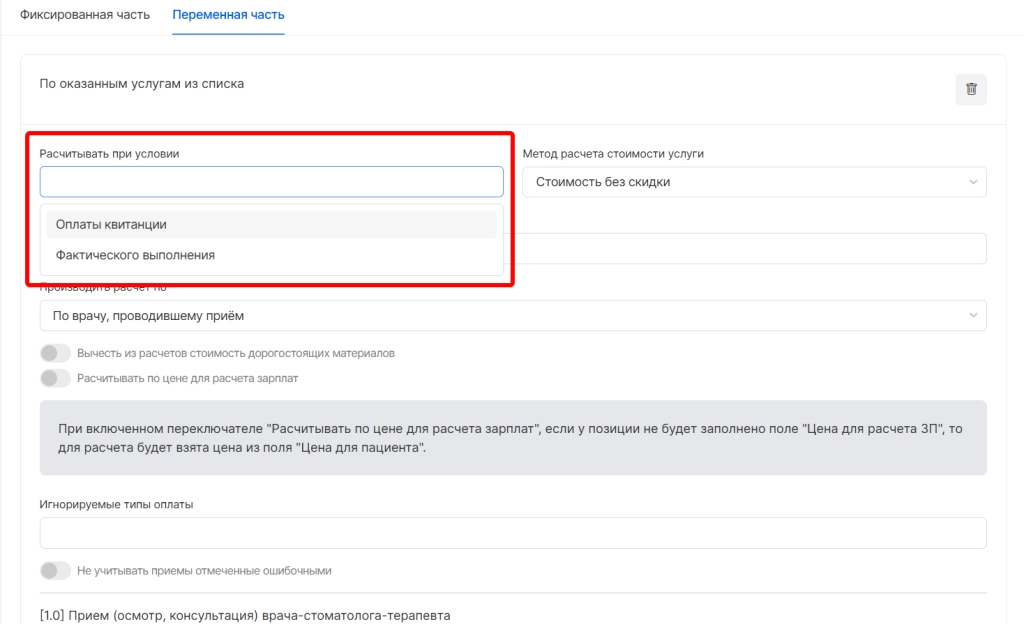The image size is (1024, 624).
Task: Toggle "Расчитывать по цене для расчета зарплат"
Action: [55, 378]
